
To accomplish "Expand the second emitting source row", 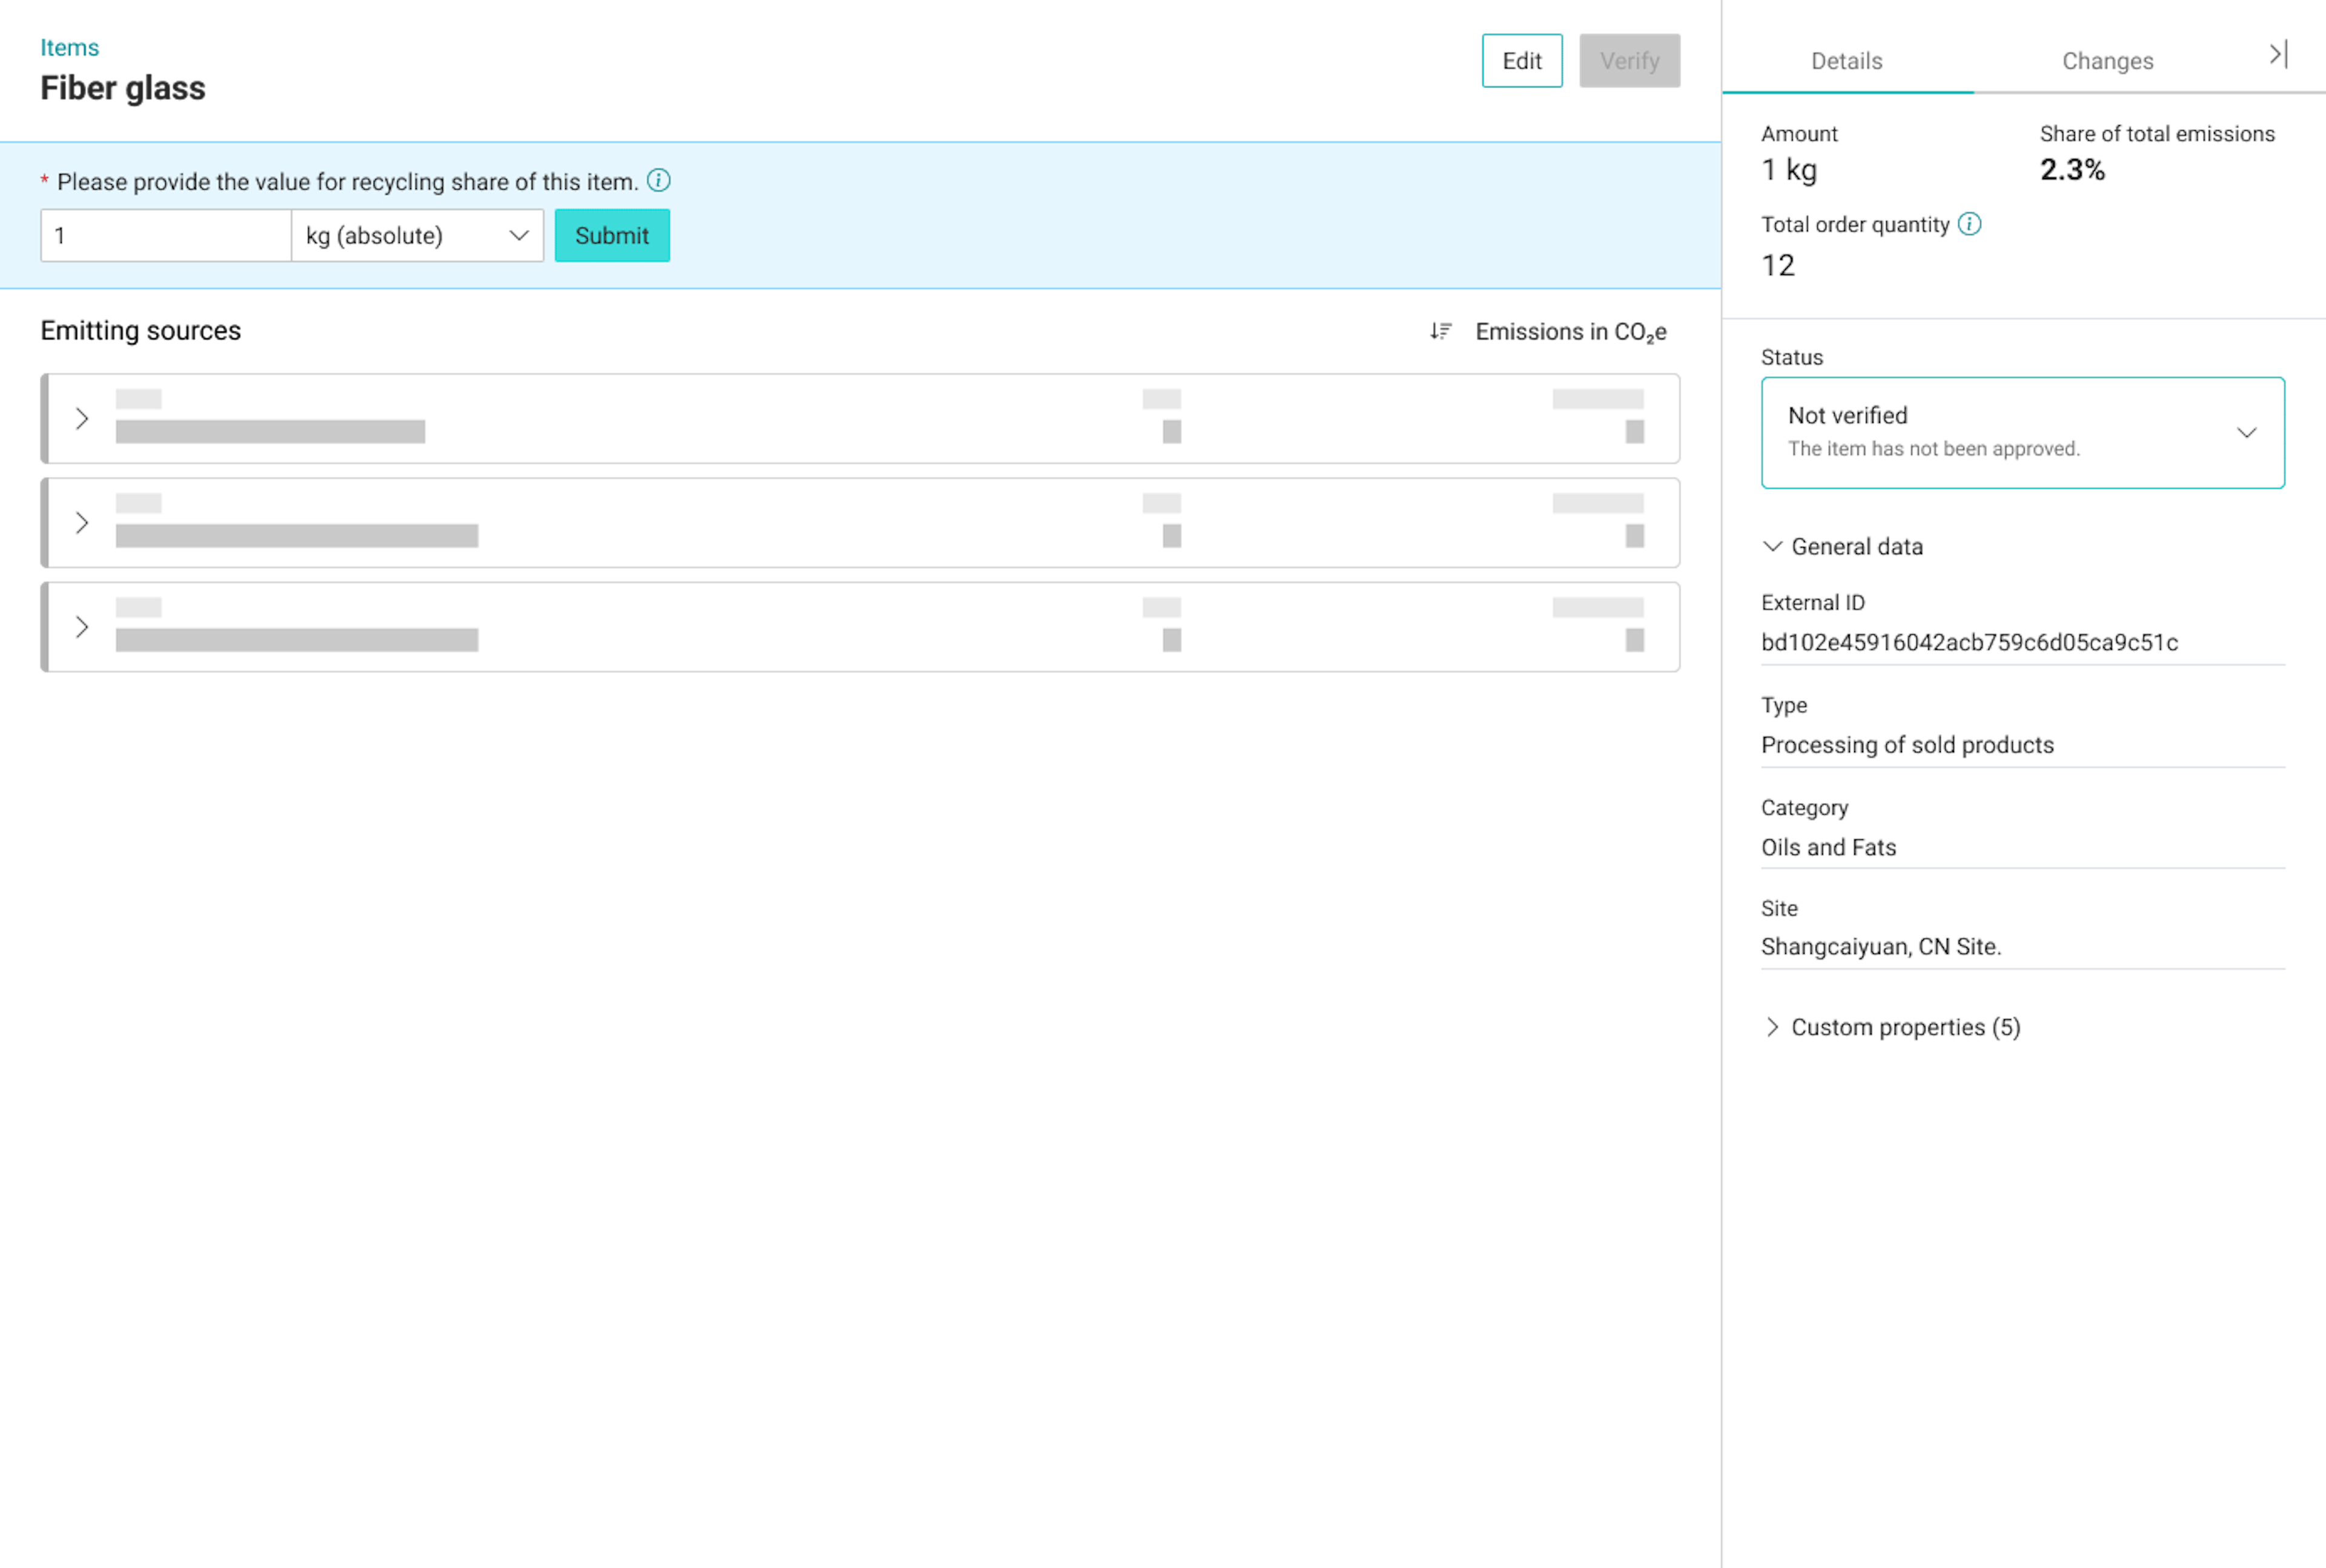I will click(x=82, y=522).
